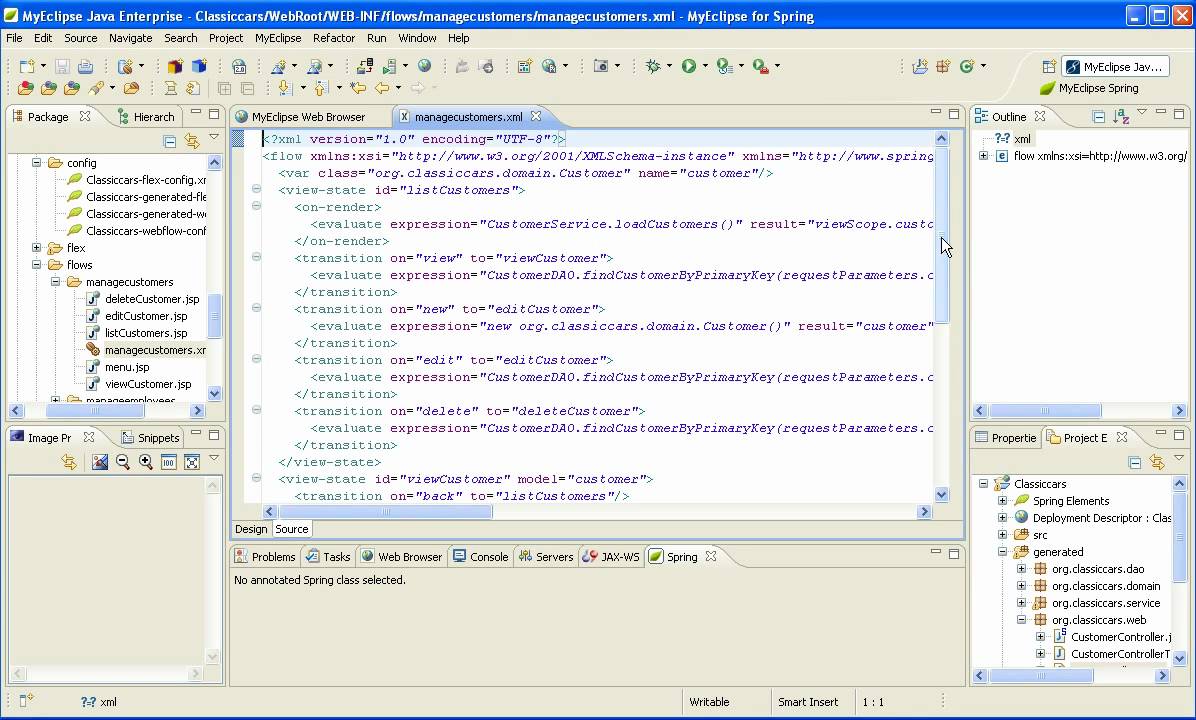
Task: Click the Last Edit Location icon
Action: point(358,88)
